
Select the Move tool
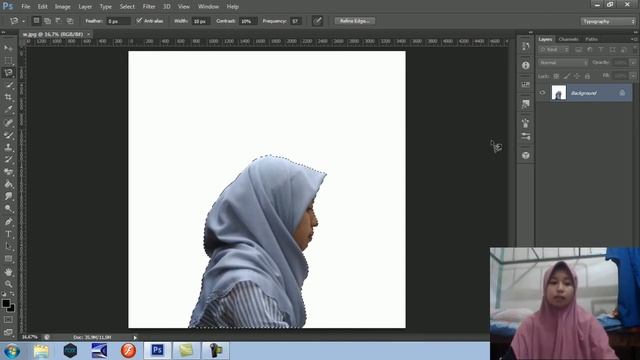pos(8,48)
